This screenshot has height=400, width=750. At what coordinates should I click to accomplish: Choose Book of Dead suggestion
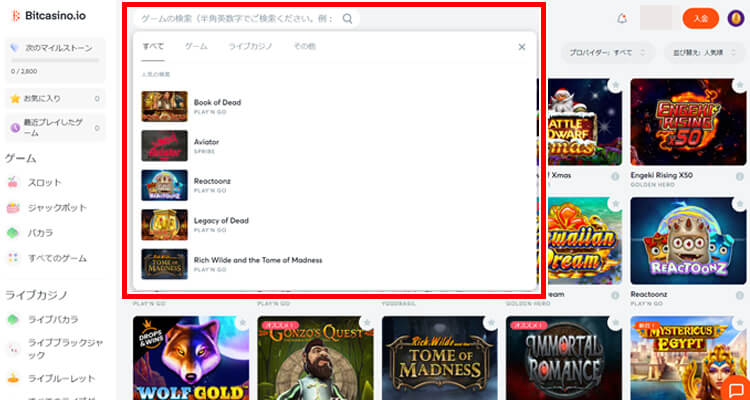pos(335,106)
